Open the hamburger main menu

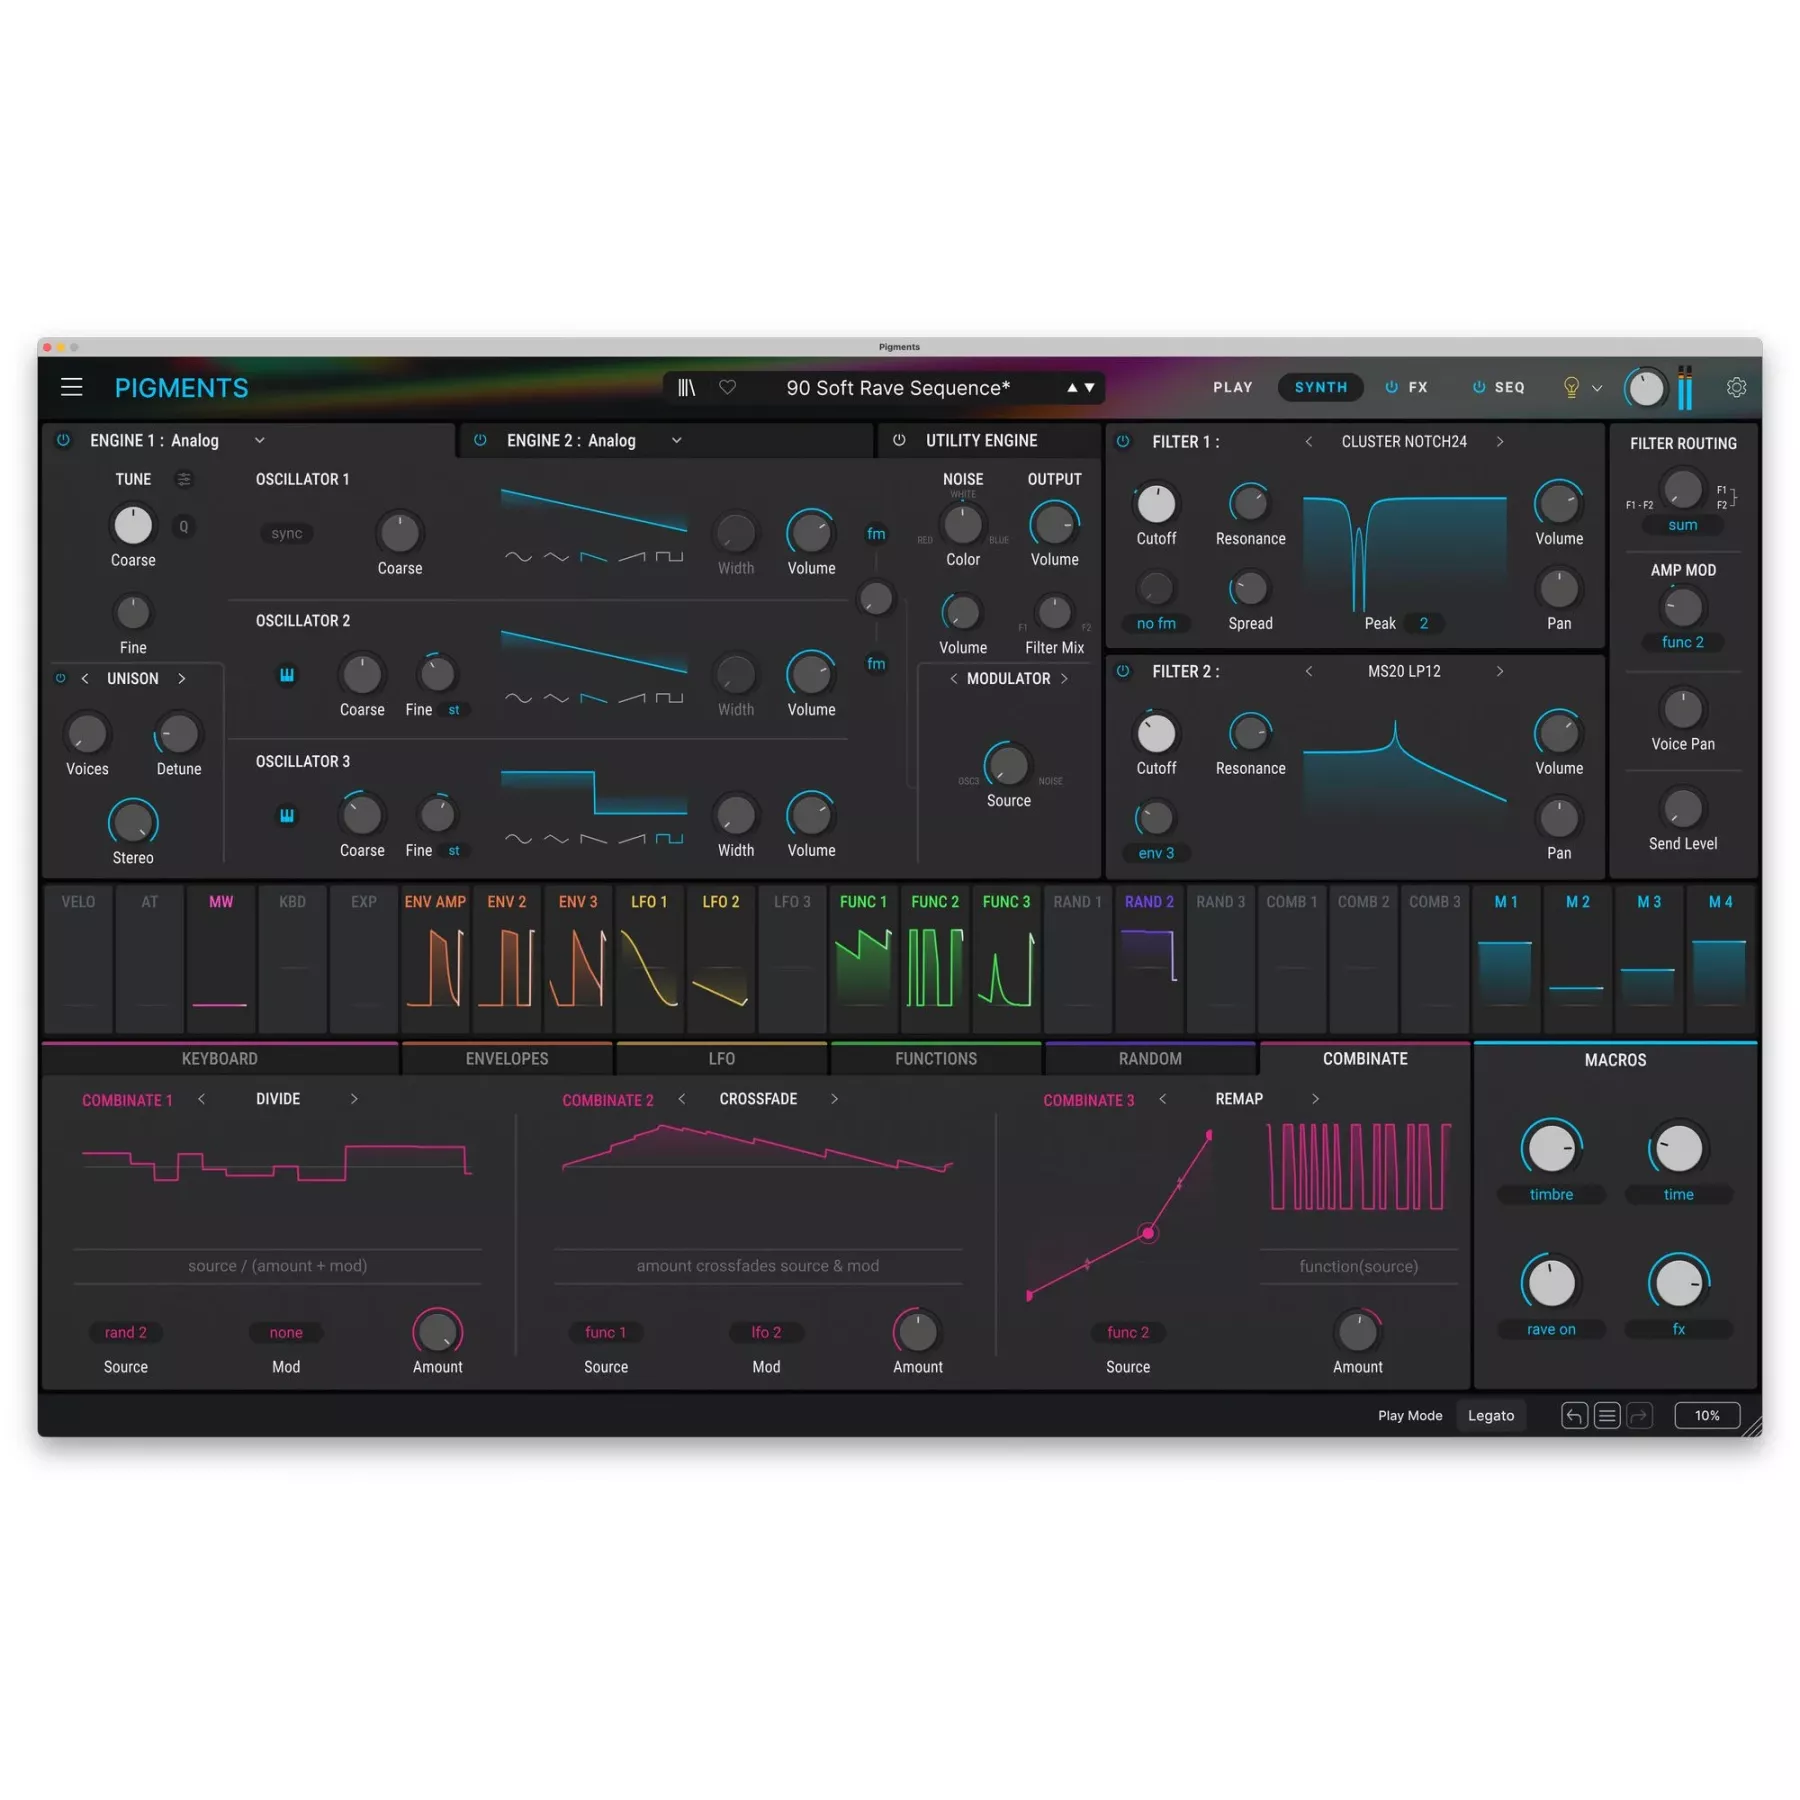71,387
